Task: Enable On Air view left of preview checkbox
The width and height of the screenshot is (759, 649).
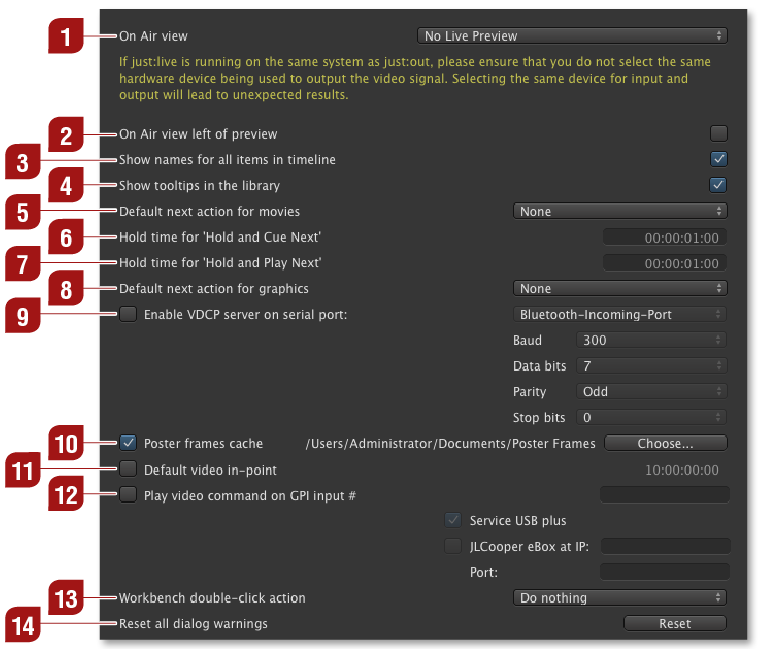Action: pos(718,134)
